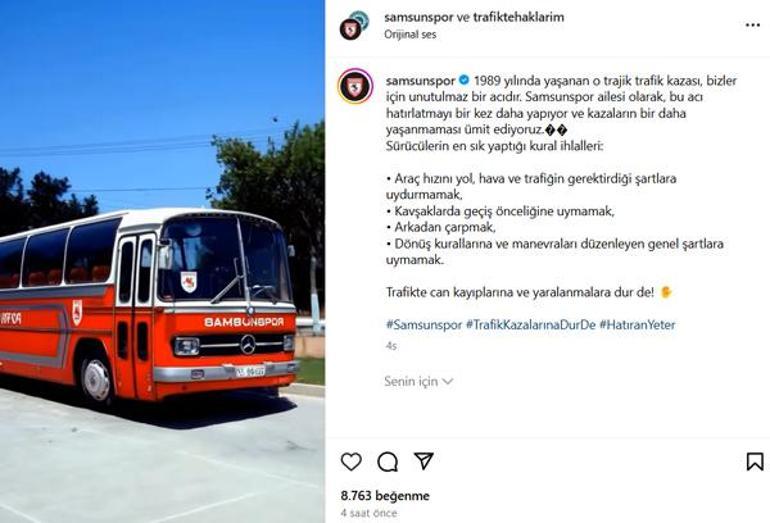The image size is (770, 523).
Task: Save post with the bookmark icon
Action: tap(754, 462)
